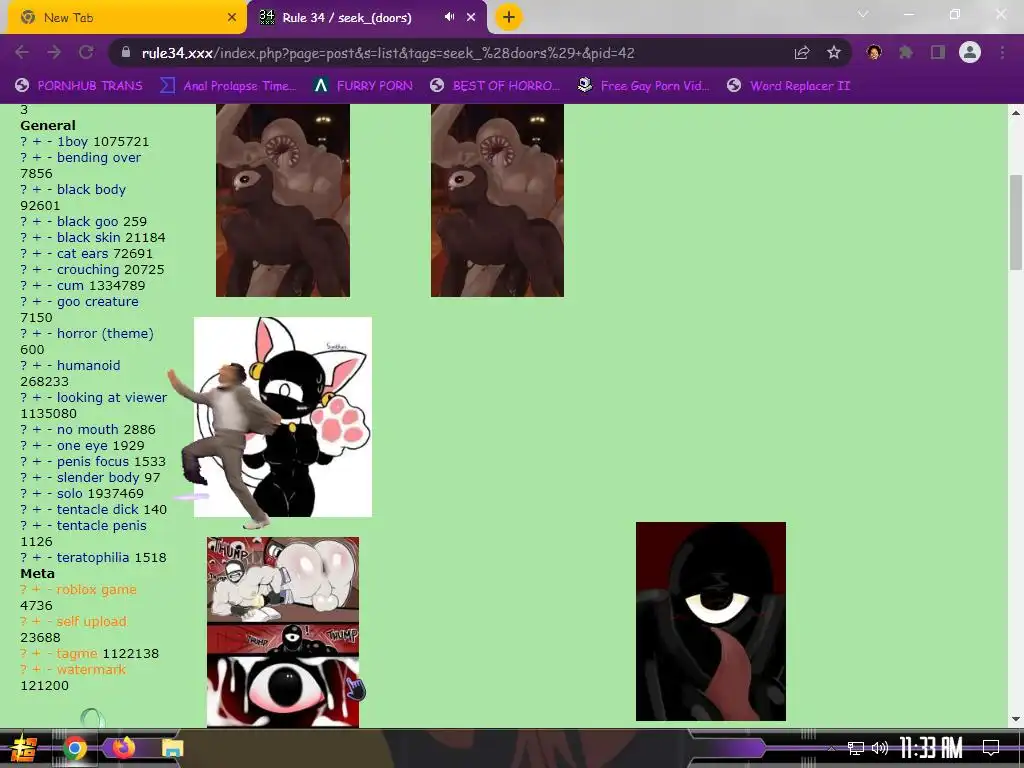This screenshot has width=1024, height=768.
Task: Click the plus link beside cat ears
Action: pyautogui.click(x=37, y=253)
